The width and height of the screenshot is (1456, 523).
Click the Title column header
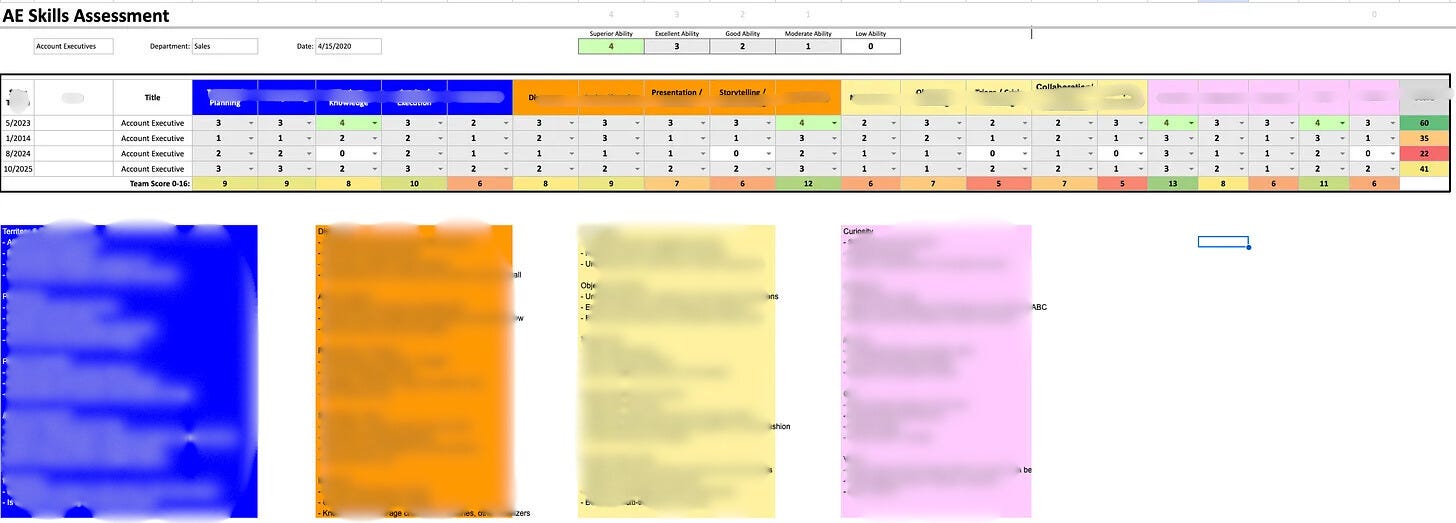point(152,97)
